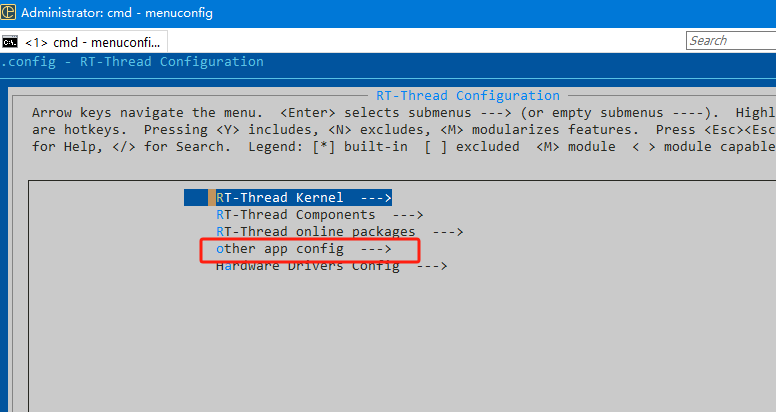Image resolution: width=776 pixels, height=412 pixels.
Task: Open RT-Thread online packages submenu
Action: point(339,232)
